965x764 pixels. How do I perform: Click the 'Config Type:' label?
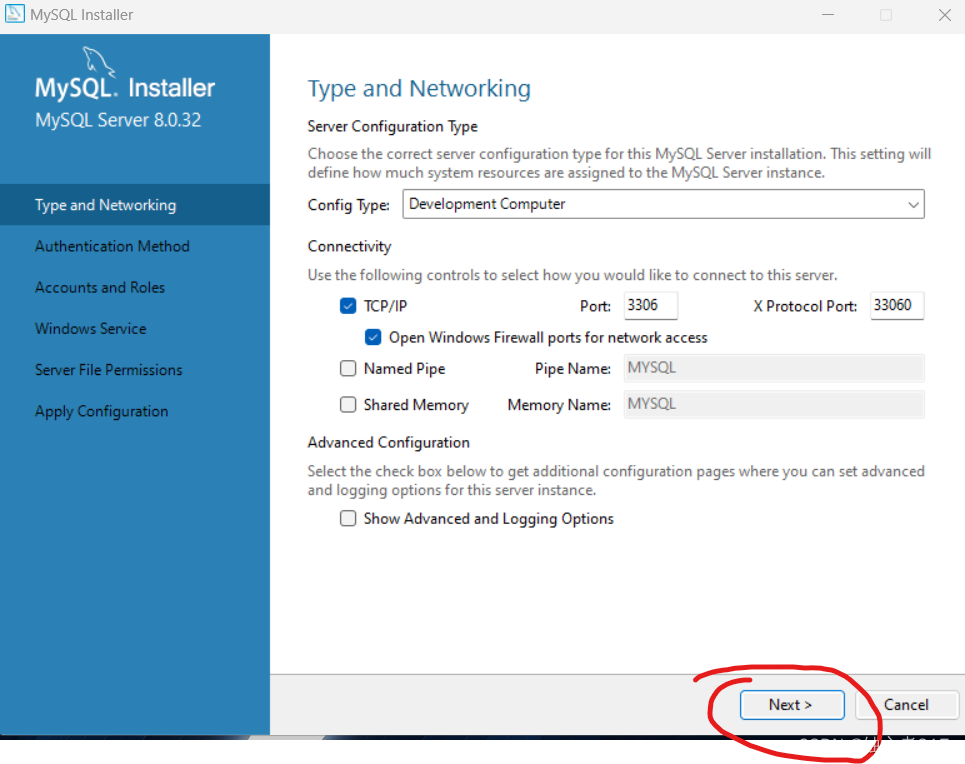click(349, 205)
